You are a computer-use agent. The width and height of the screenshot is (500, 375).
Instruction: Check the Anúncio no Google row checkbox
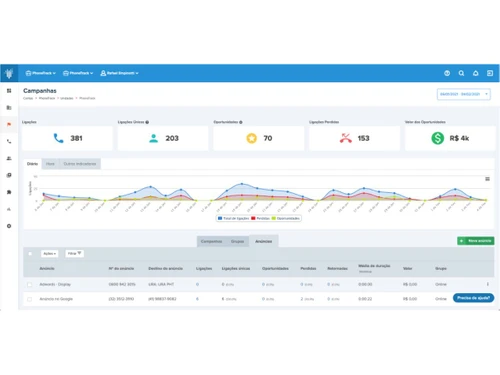point(29,299)
